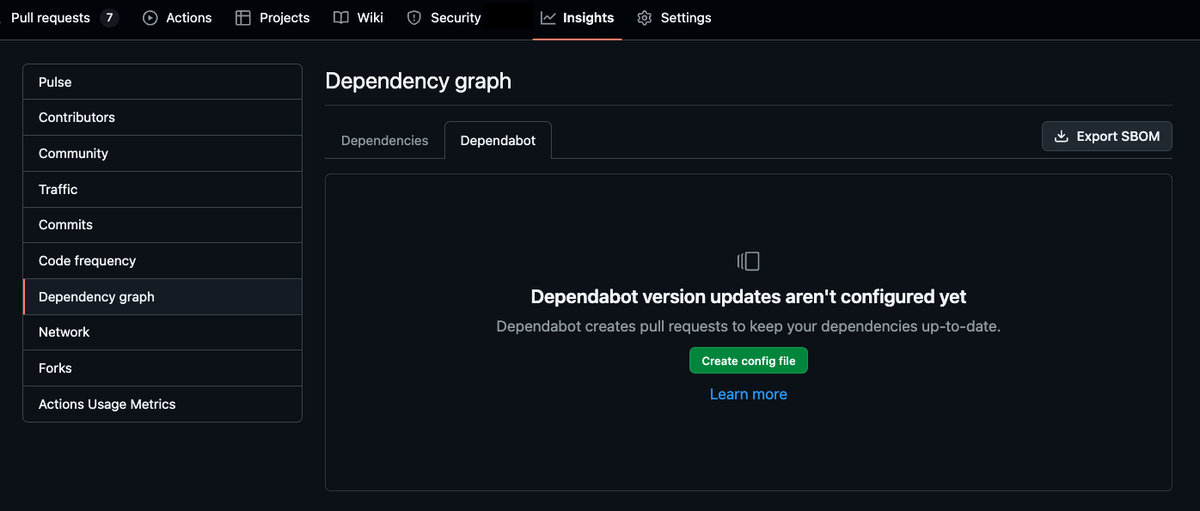Image resolution: width=1200 pixels, height=511 pixels.
Task: Click the Insights graph icon
Action: [548, 18]
